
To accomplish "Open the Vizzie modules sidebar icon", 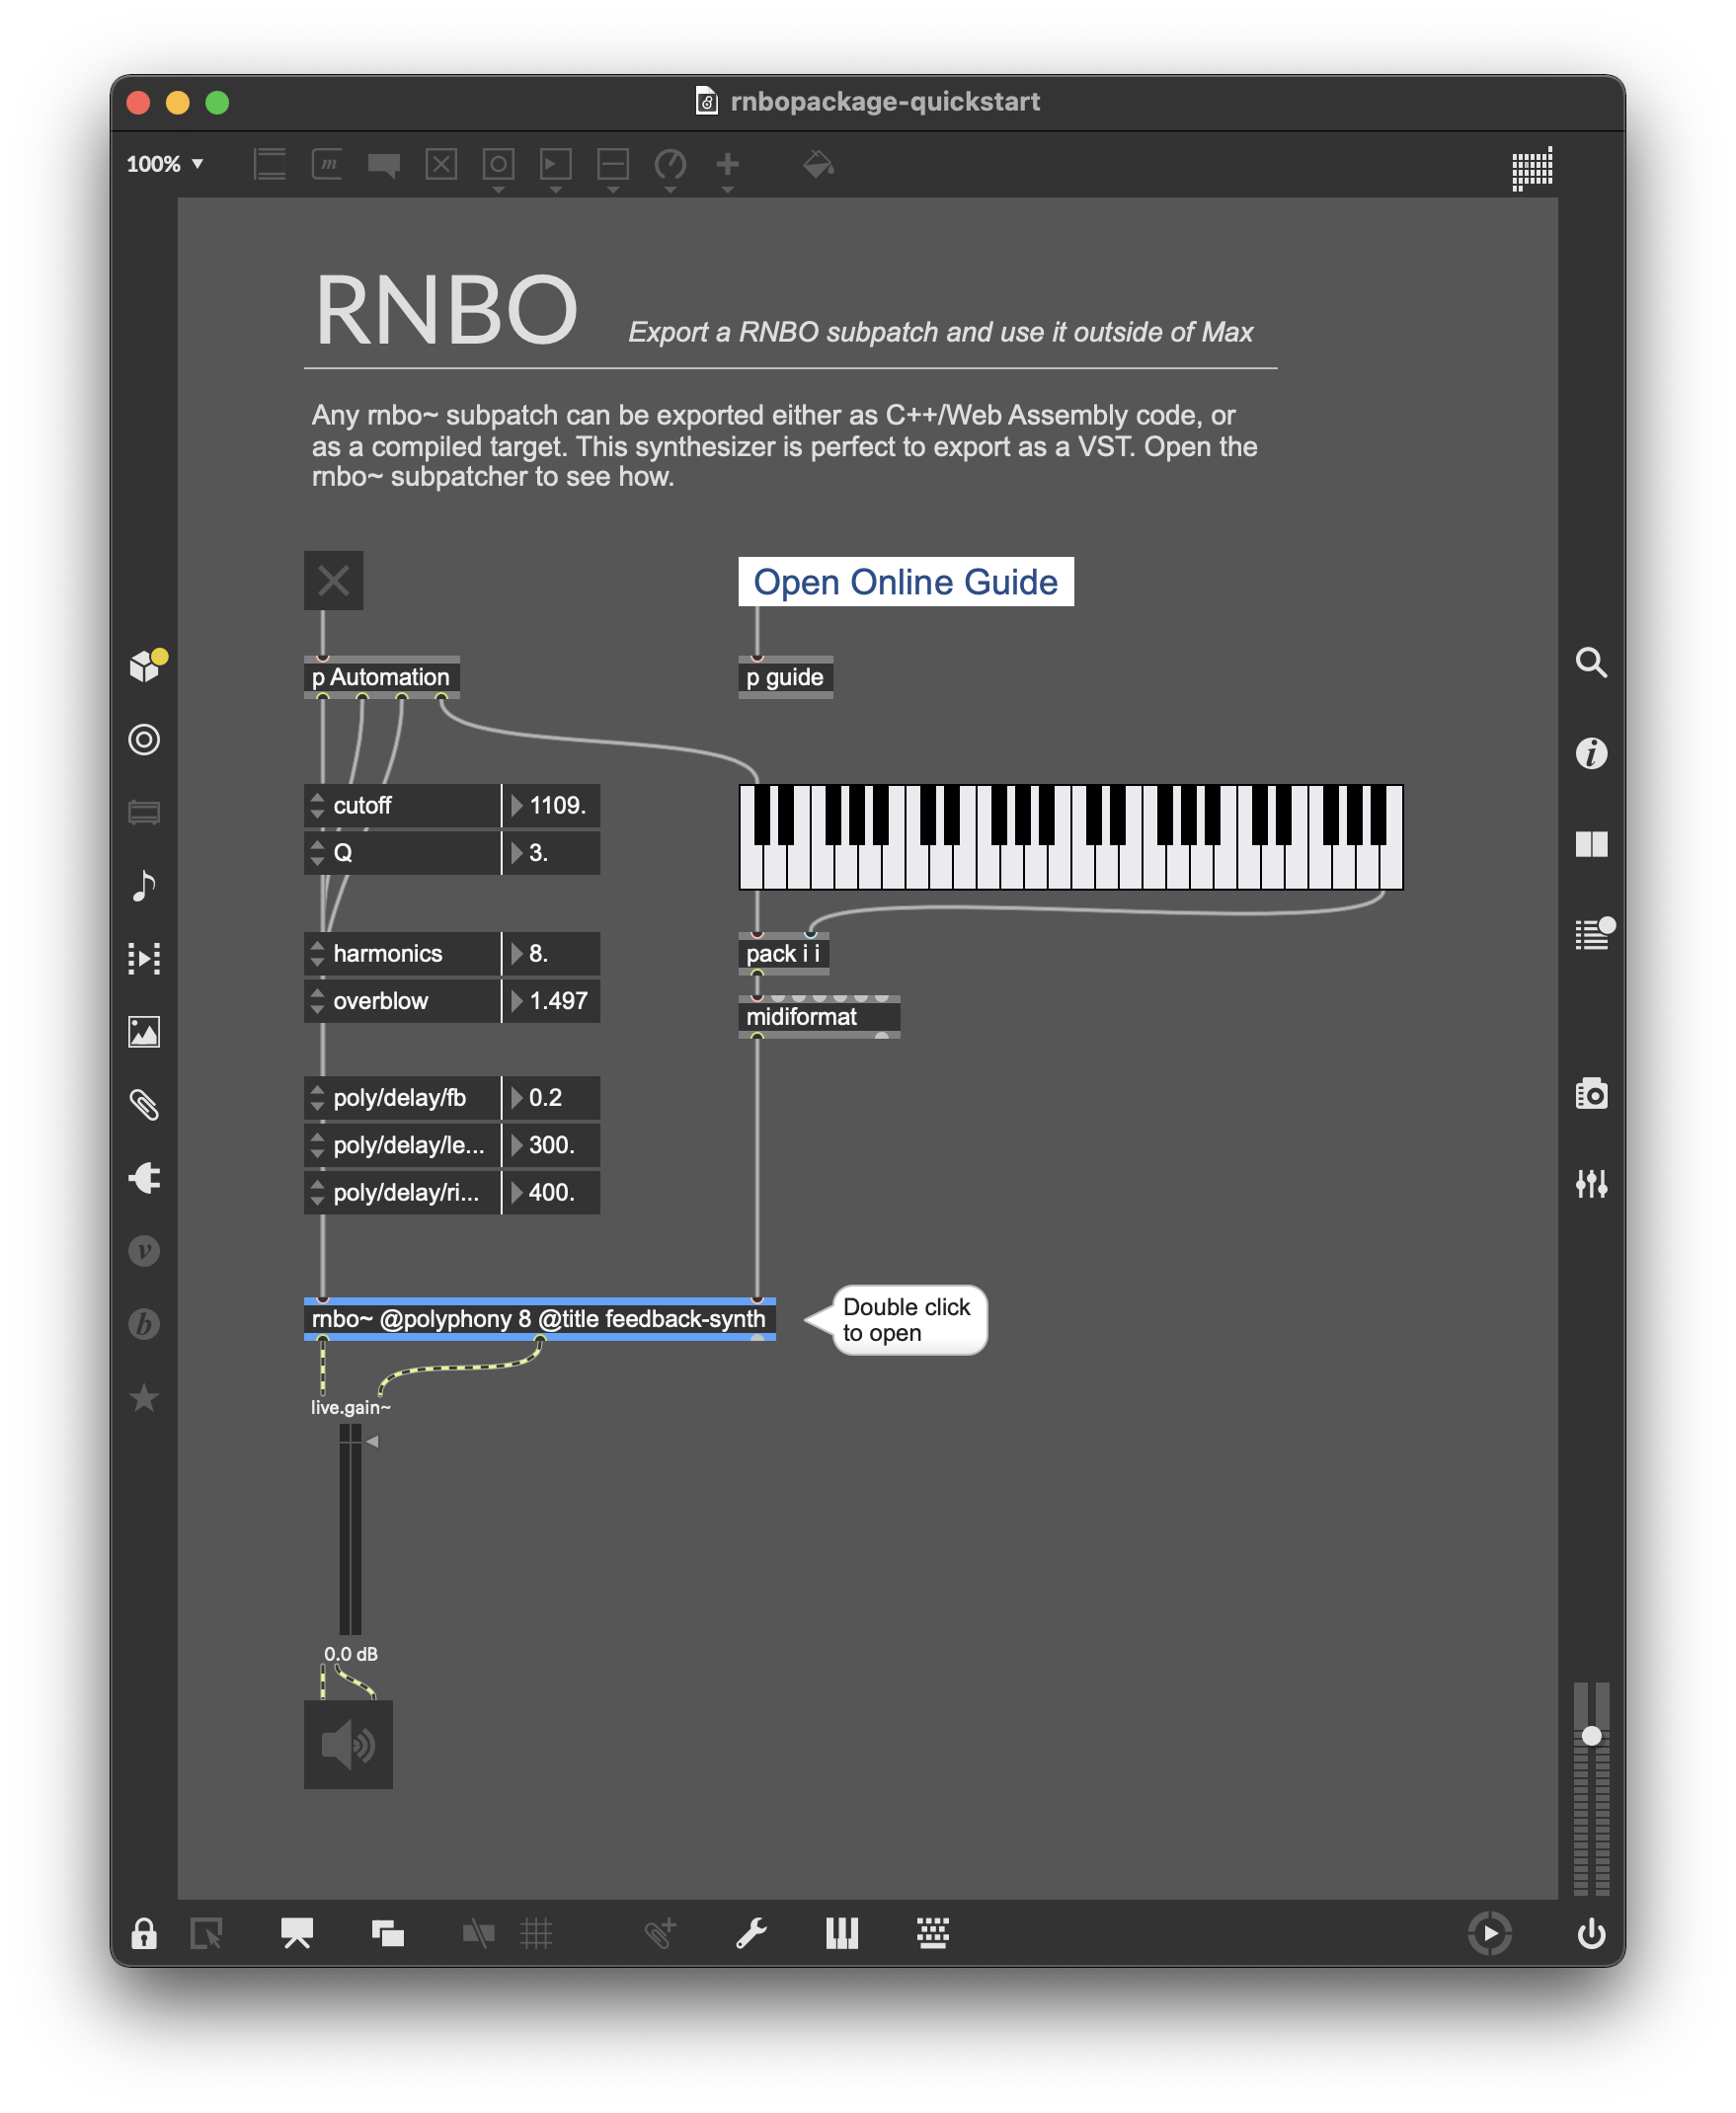I will 144,1251.
